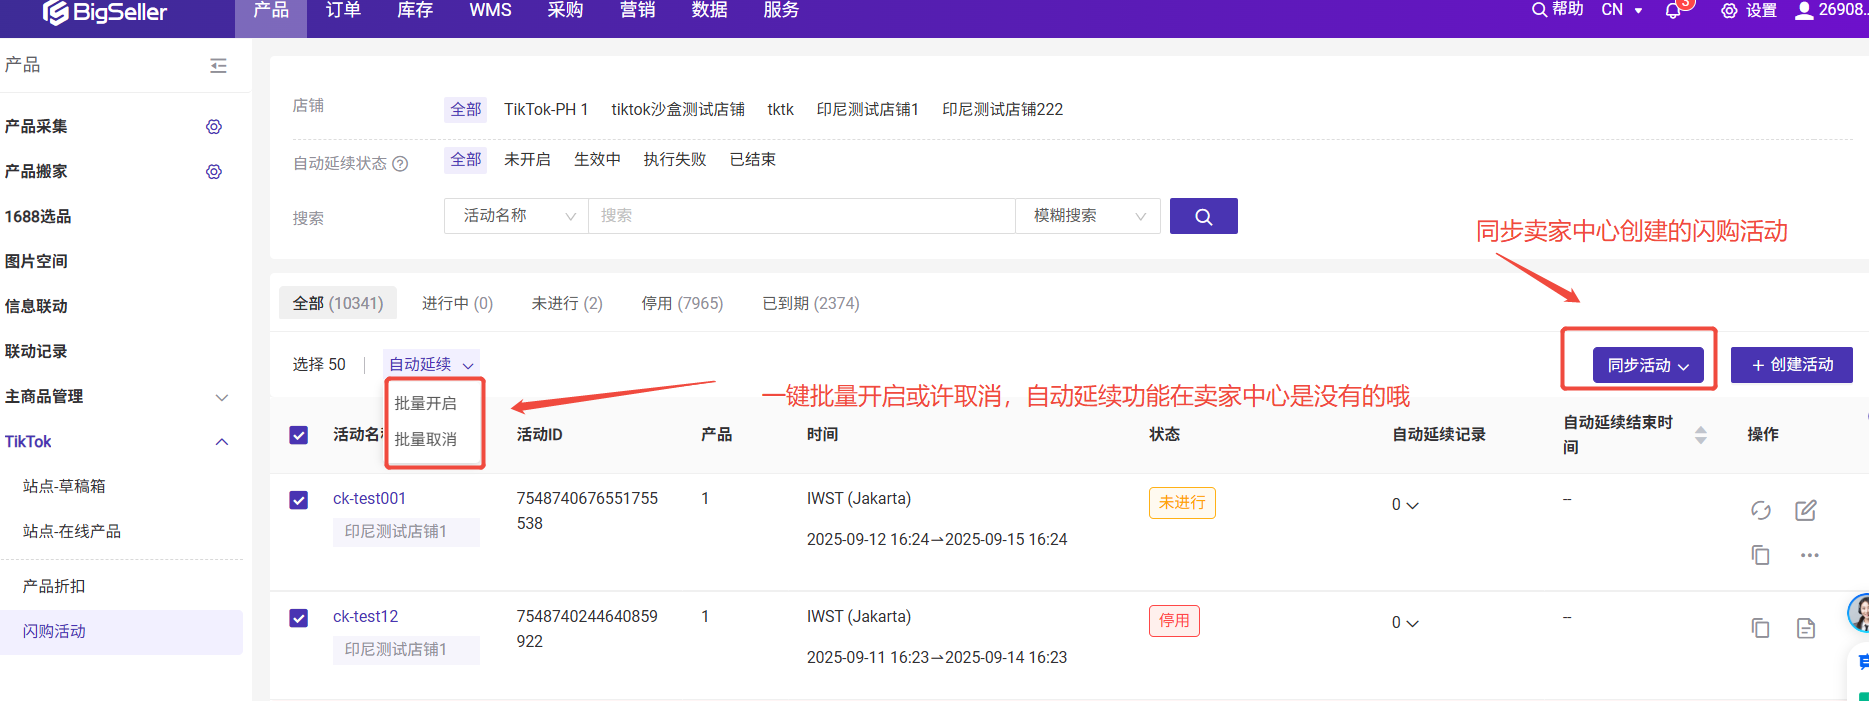The height and width of the screenshot is (701, 1869).
Task: Expand the 同步活动 dropdown button
Action: click(1647, 365)
